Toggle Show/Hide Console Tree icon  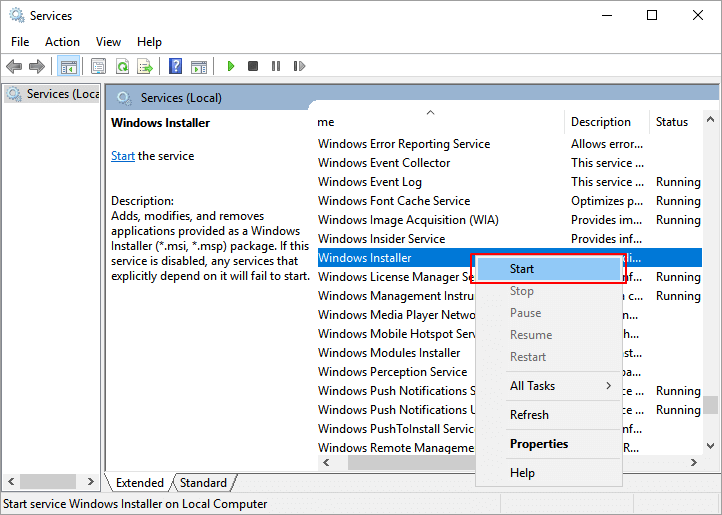click(x=69, y=66)
